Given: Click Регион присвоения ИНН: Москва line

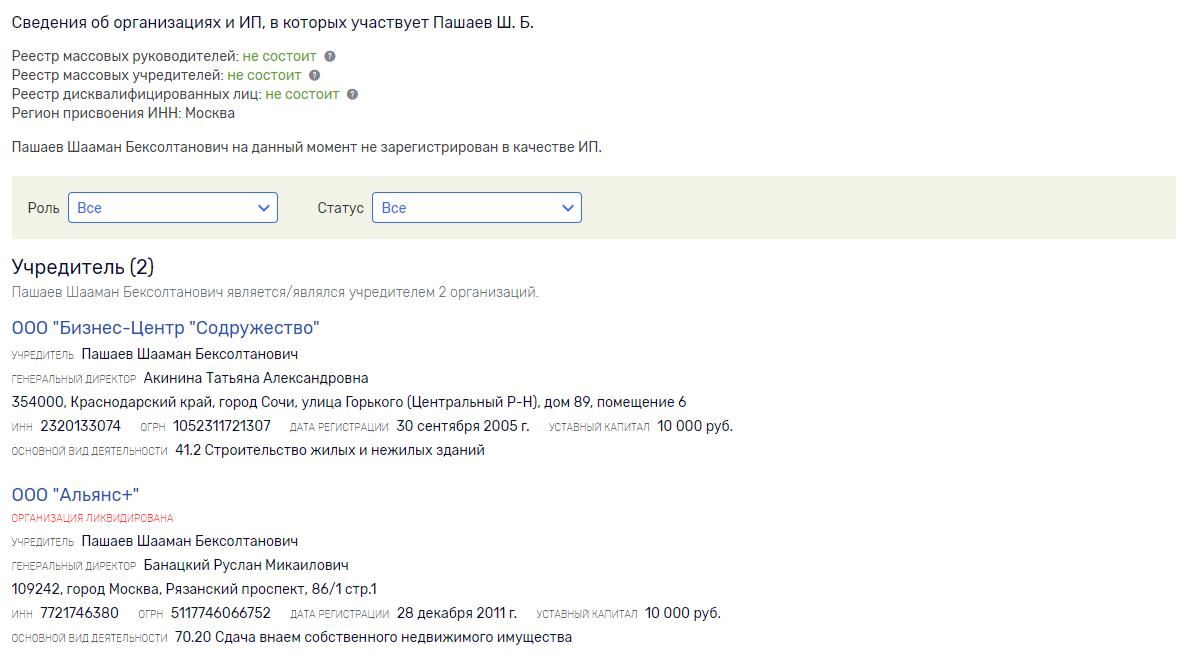Looking at the screenshot, I should [x=123, y=113].
